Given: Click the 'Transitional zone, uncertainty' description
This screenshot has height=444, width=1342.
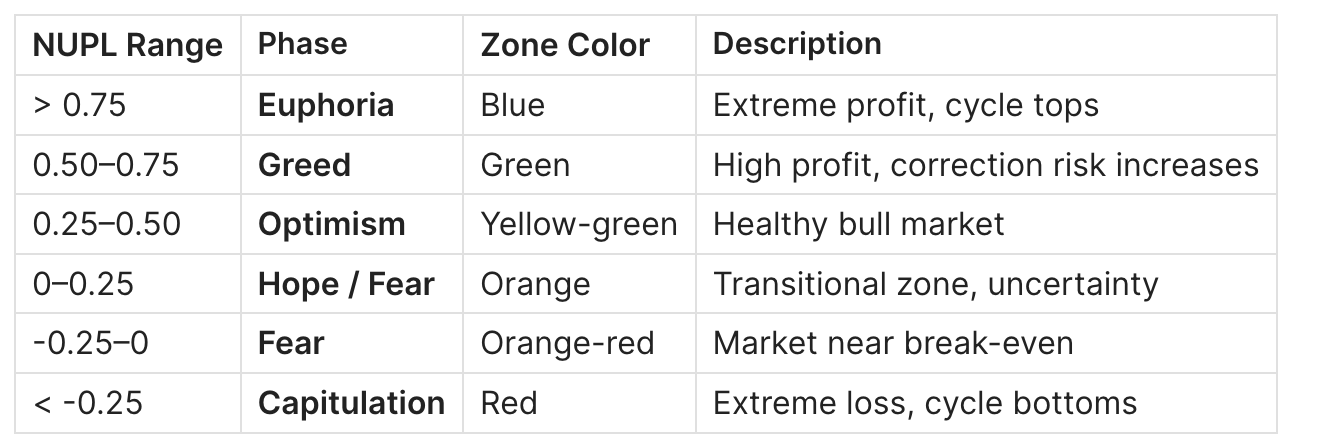Looking at the screenshot, I should [x=935, y=284].
